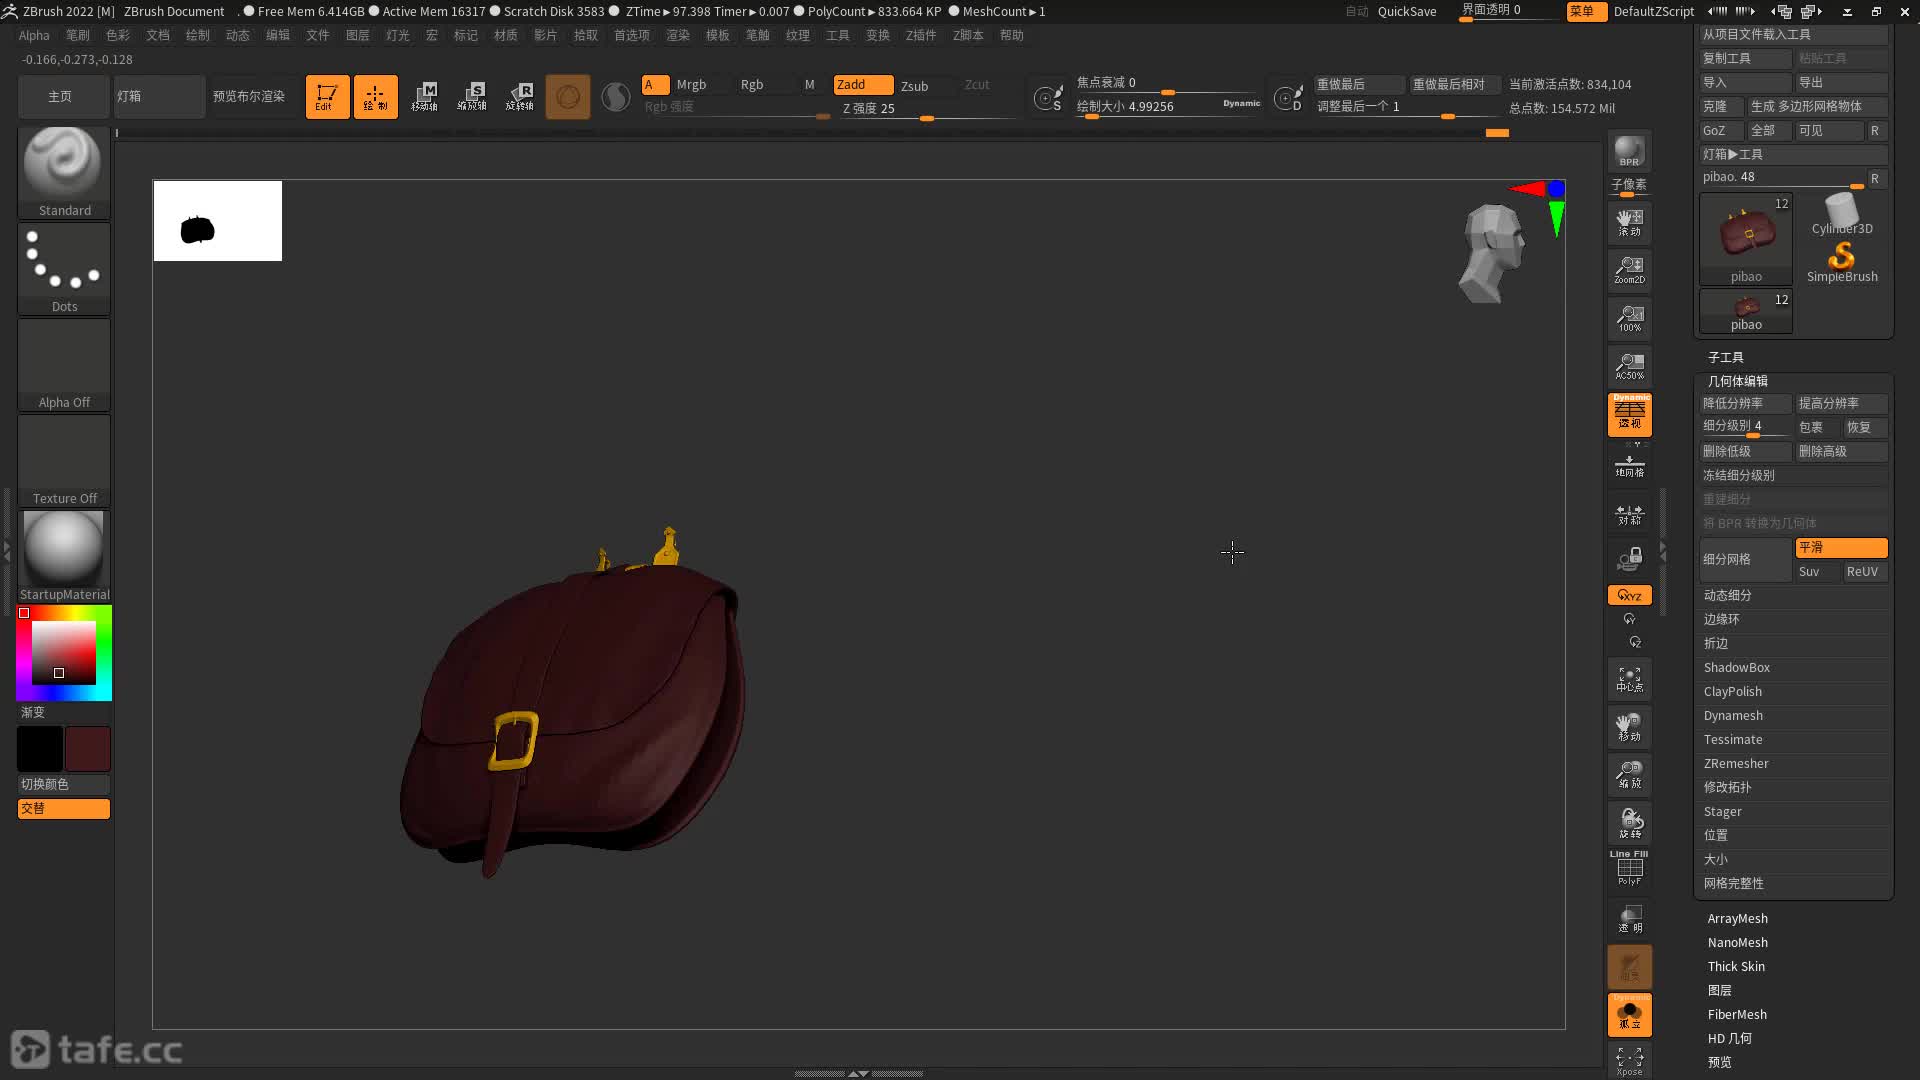
Task: Toggle PolyF line fill display
Action: coord(1629,868)
